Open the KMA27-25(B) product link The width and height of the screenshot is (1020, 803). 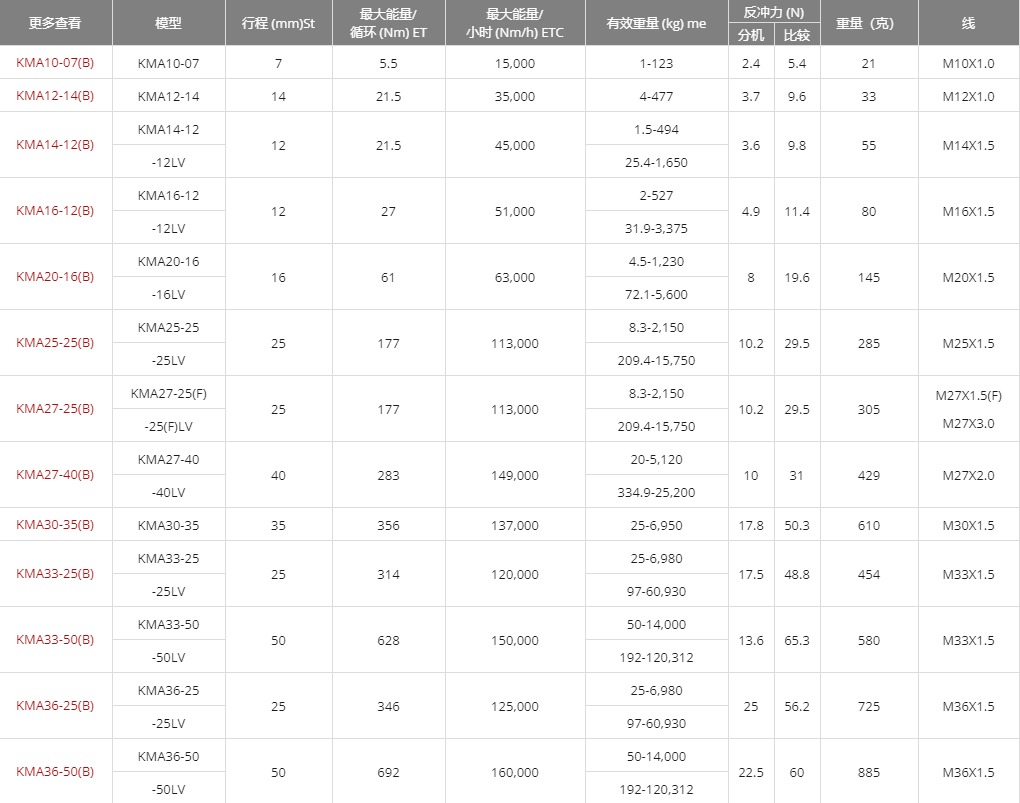click(x=55, y=409)
